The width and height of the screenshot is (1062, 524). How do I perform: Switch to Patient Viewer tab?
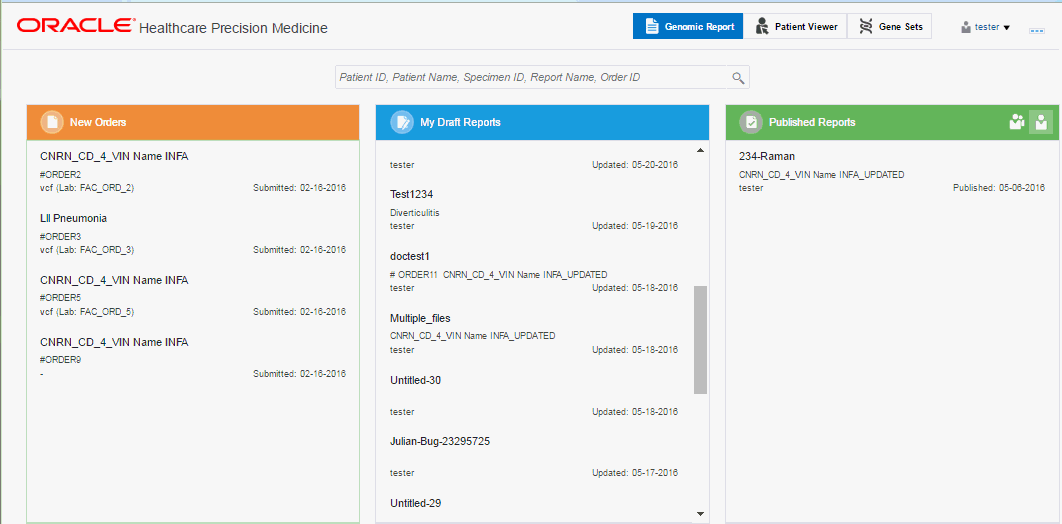click(x=795, y=26)
